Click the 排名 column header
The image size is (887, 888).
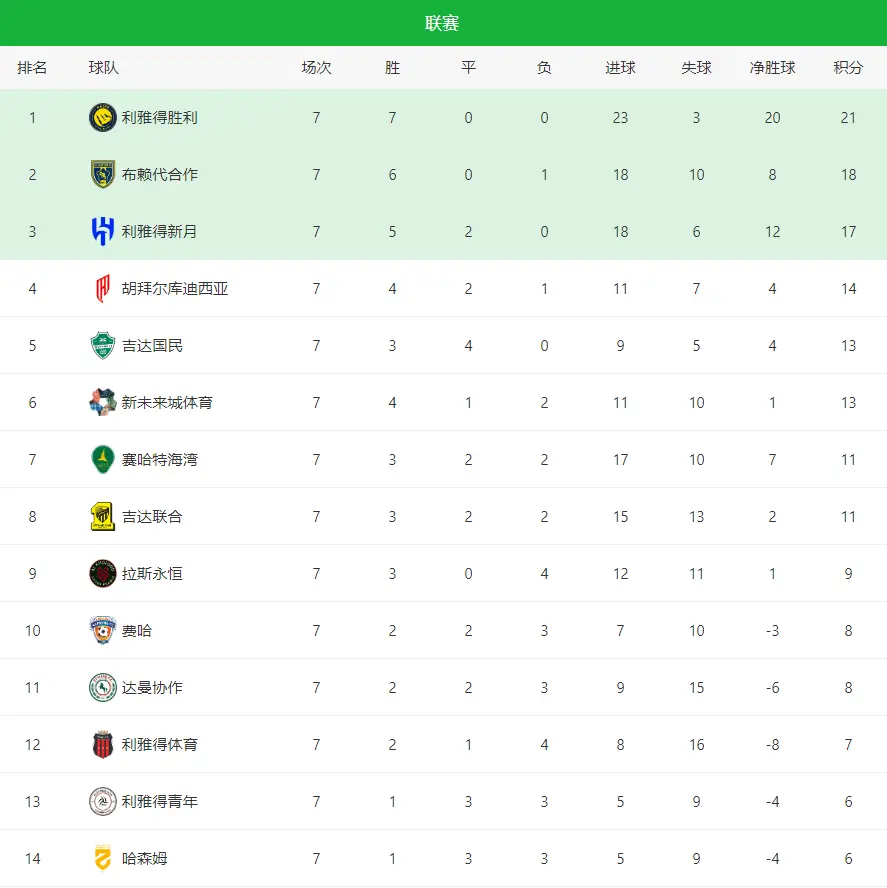[x=32, y=68]
